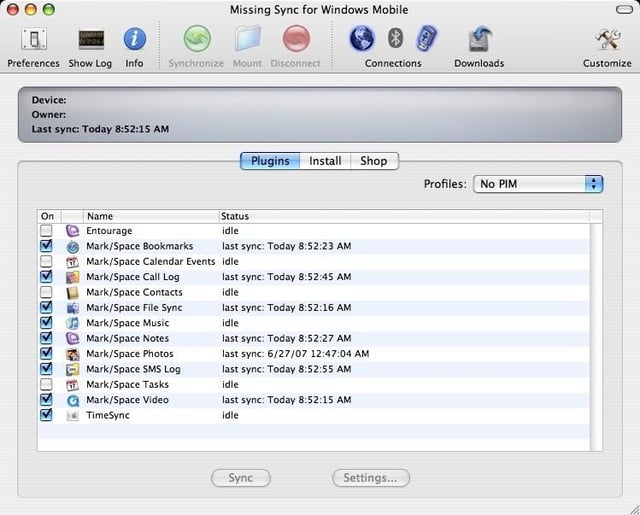This screenshot has width=640, height=515.
Task: Click the green Synchronize icon
Action: tap(197, 39)
